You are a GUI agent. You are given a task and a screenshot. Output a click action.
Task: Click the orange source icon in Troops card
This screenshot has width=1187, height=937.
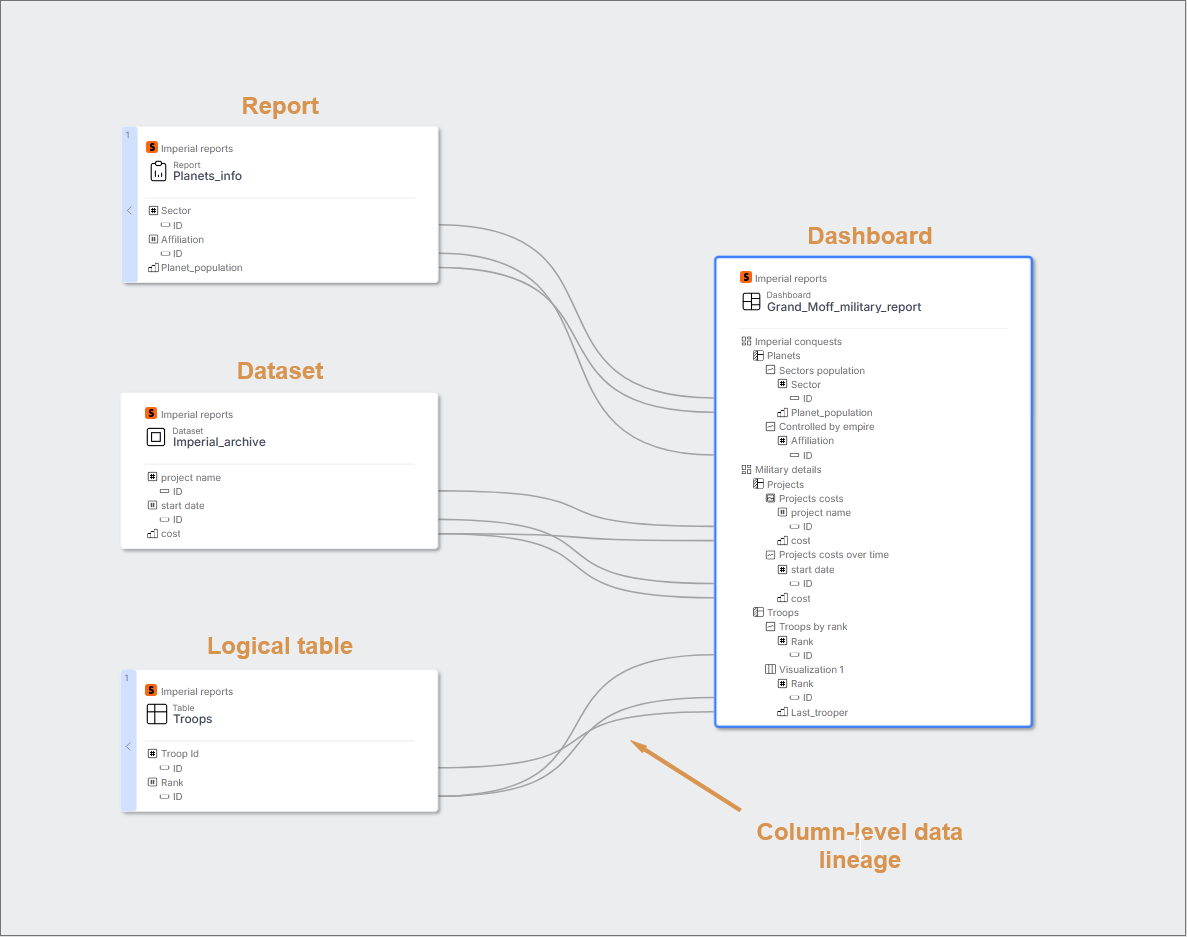pyautogui.click(x=151, y=690)
